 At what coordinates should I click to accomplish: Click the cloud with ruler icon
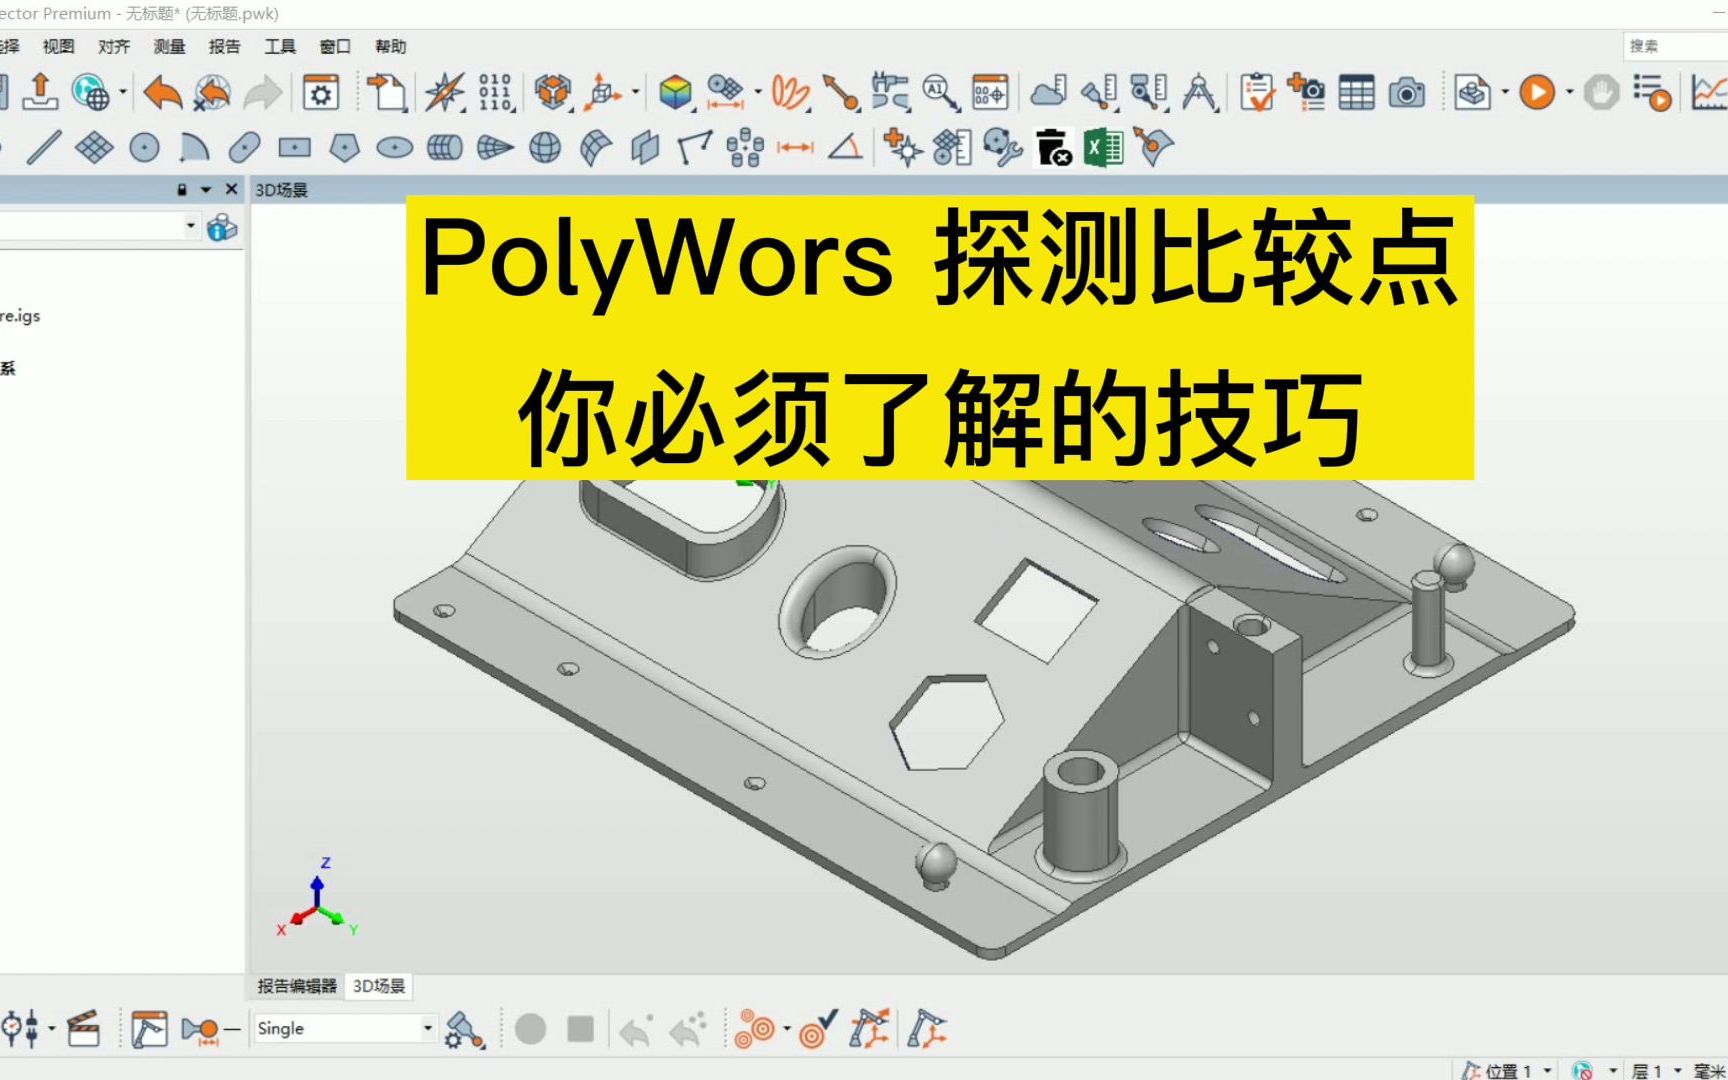tap(1049, 92)
